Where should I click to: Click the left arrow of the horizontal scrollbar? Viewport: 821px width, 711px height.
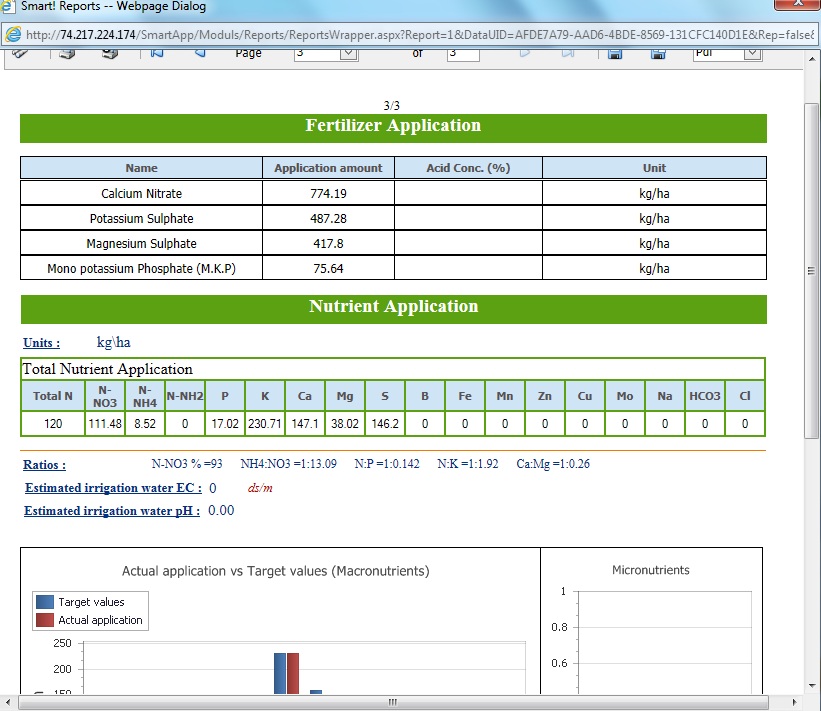click(7, 702)
